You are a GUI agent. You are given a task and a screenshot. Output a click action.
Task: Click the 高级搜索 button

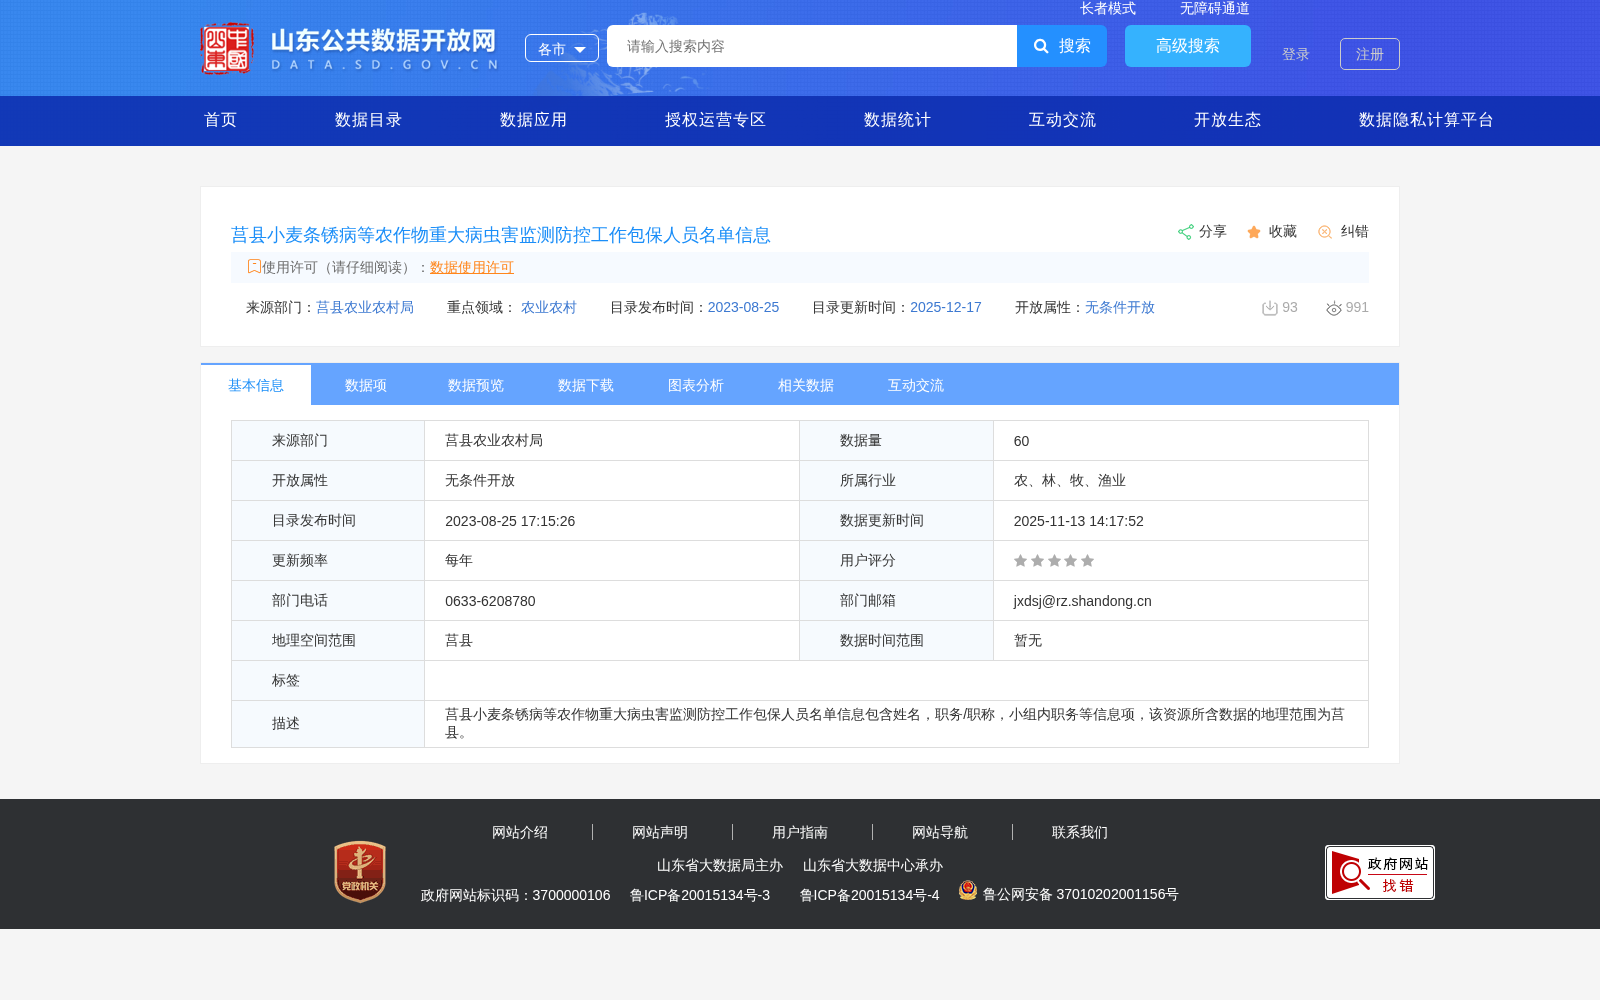[1188, 46]
